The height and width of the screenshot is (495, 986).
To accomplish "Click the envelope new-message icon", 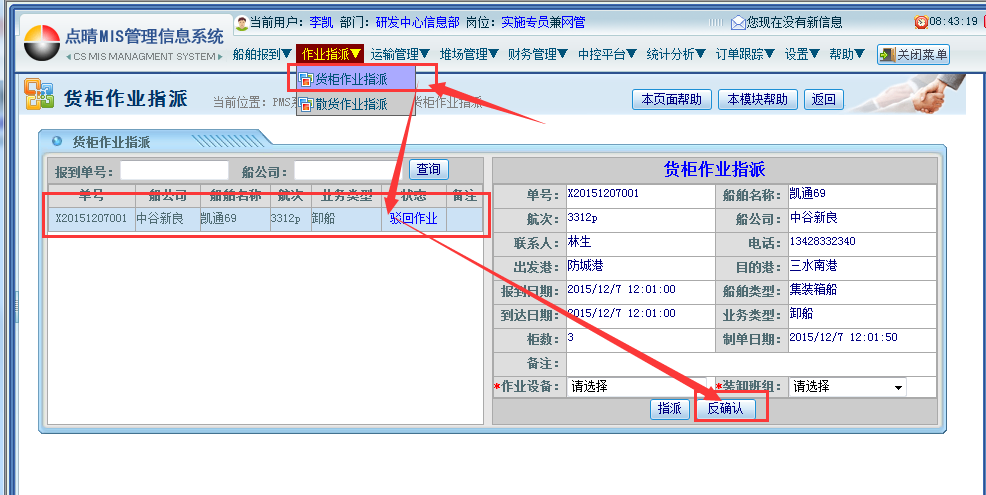I will [738, 22].
